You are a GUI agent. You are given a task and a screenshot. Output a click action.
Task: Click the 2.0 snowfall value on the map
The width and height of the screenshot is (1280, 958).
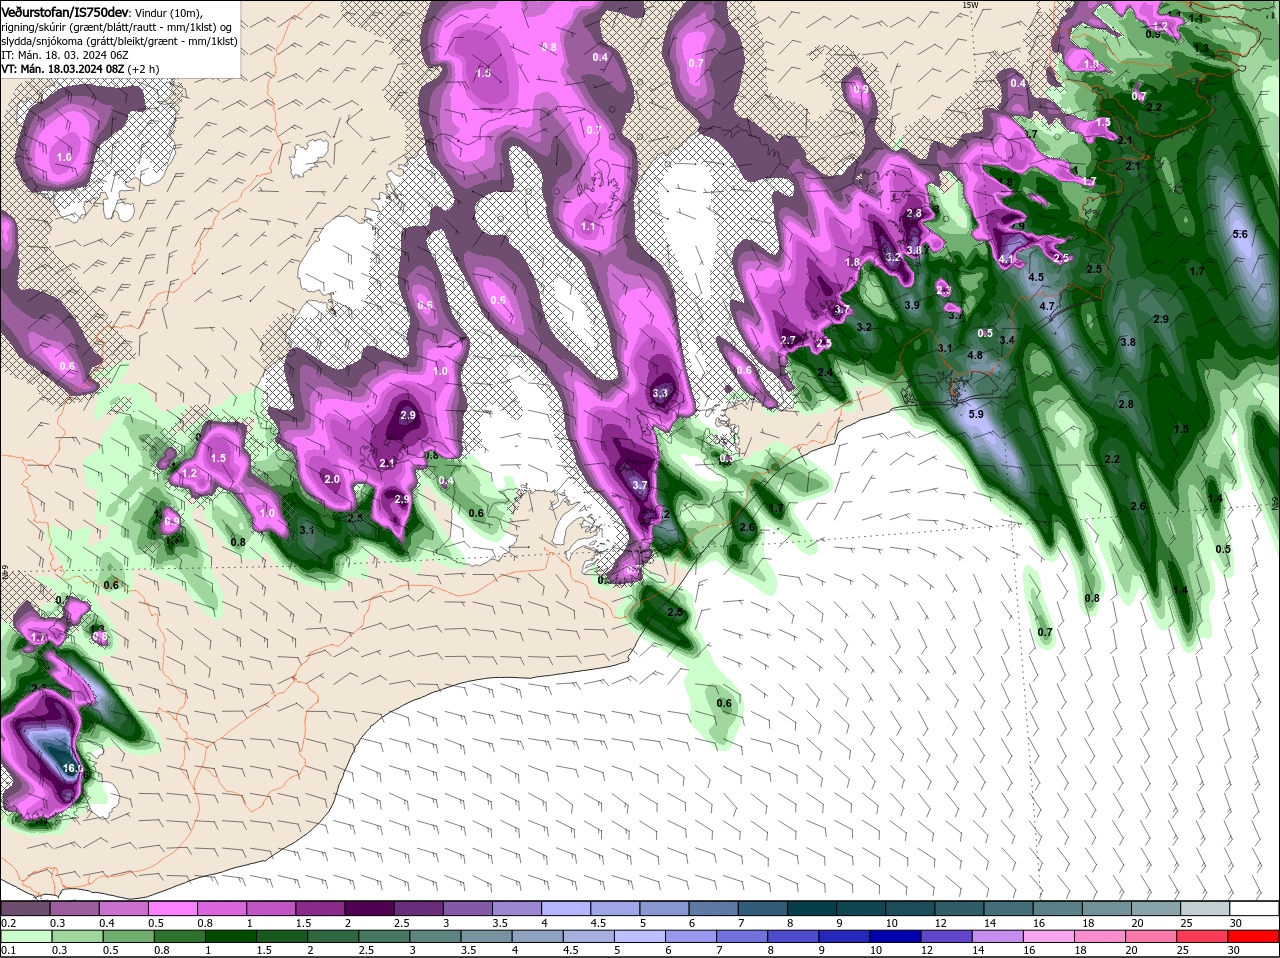[332, 479]
